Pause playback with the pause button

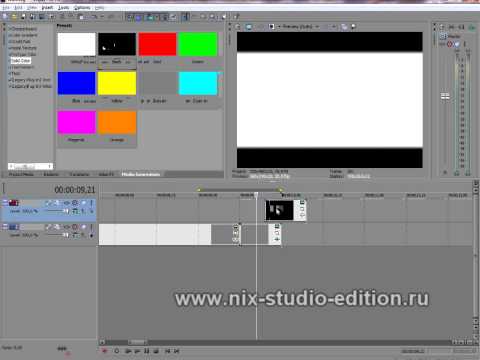click(x=146, y=351)
